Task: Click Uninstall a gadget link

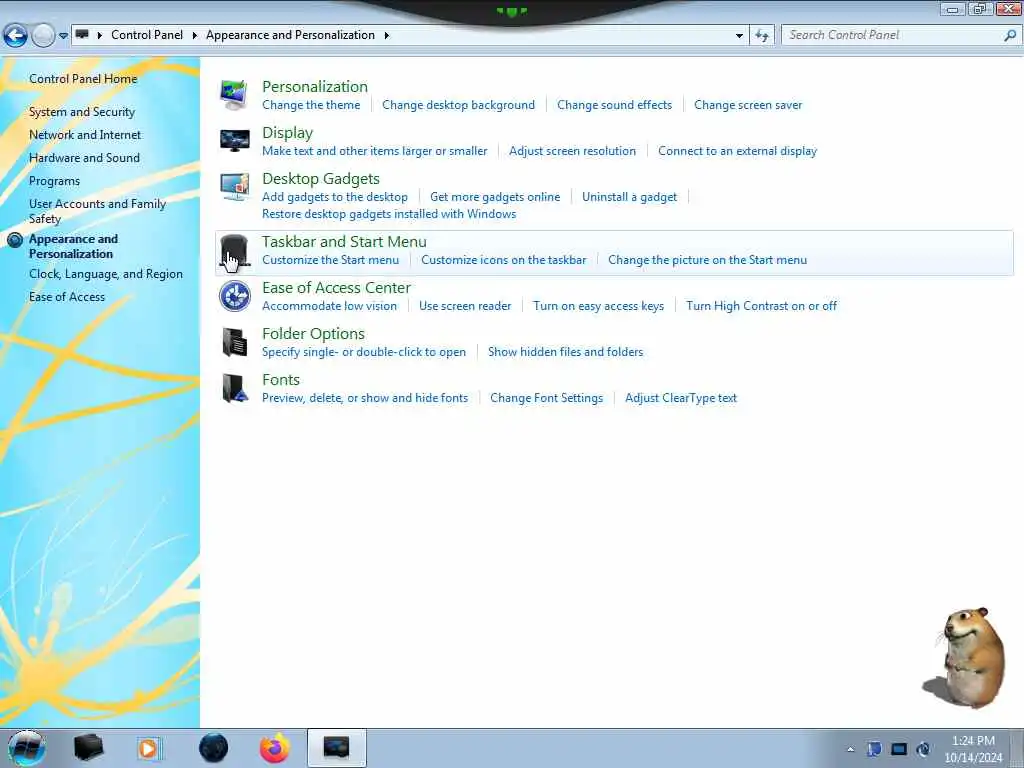Action: (x=630, y=197)
